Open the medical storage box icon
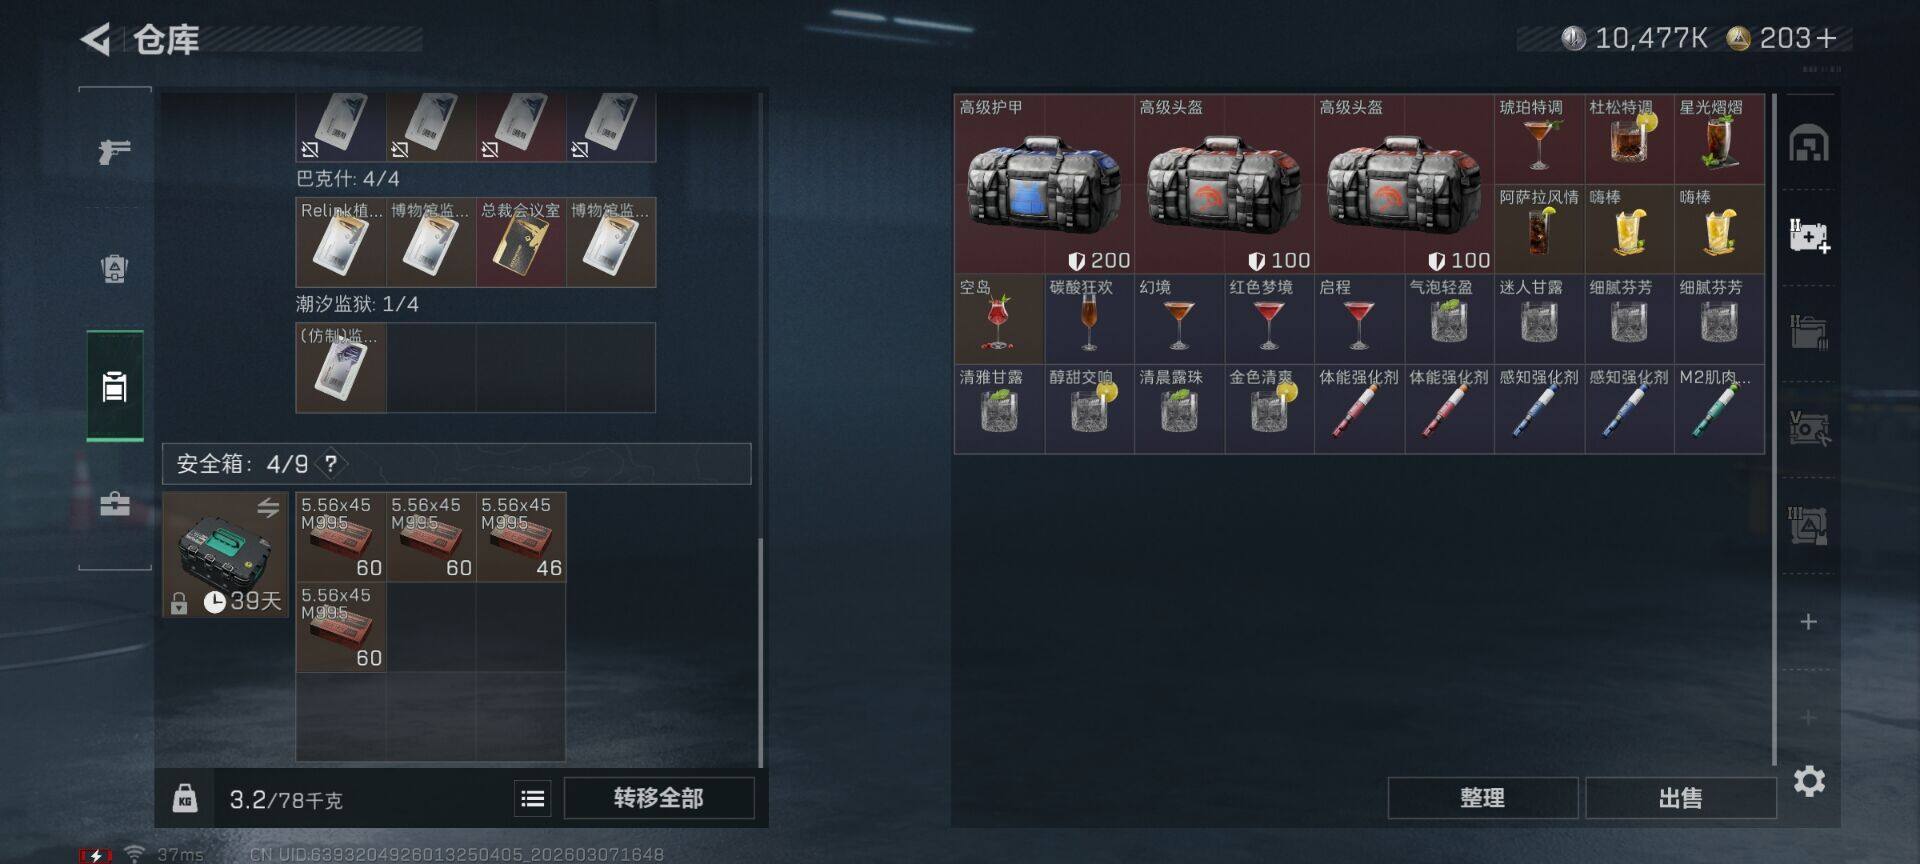1920x864 pixels. coord(1809,237)
